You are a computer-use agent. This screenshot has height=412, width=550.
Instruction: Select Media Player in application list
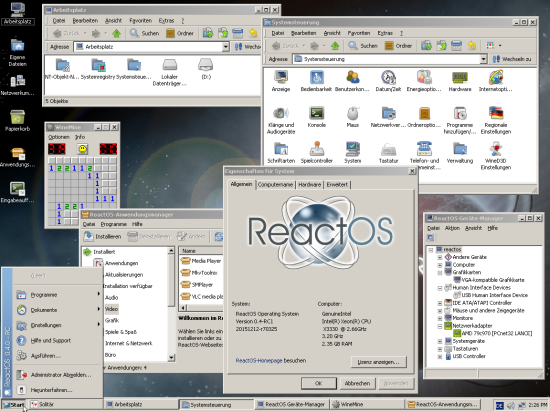click(x=201, y=261)
